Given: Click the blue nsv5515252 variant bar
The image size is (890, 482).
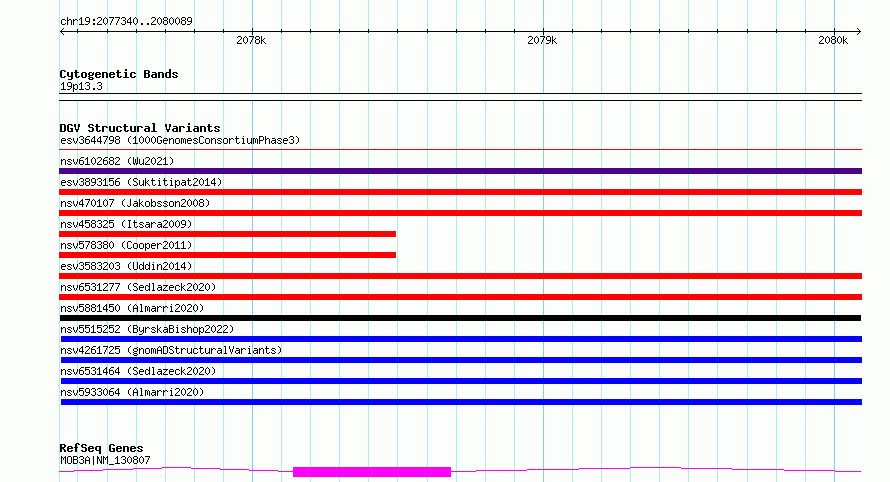Looking at the screenshot, I should (461, 339).
